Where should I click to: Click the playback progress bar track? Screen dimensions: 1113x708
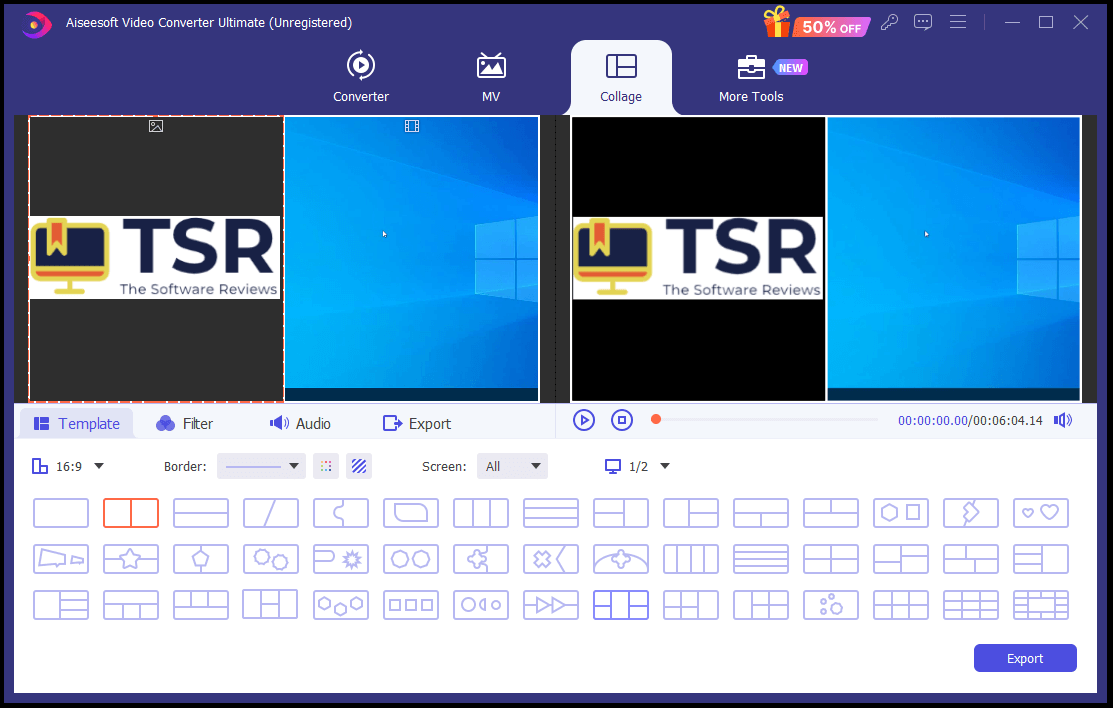pos(769,420)
